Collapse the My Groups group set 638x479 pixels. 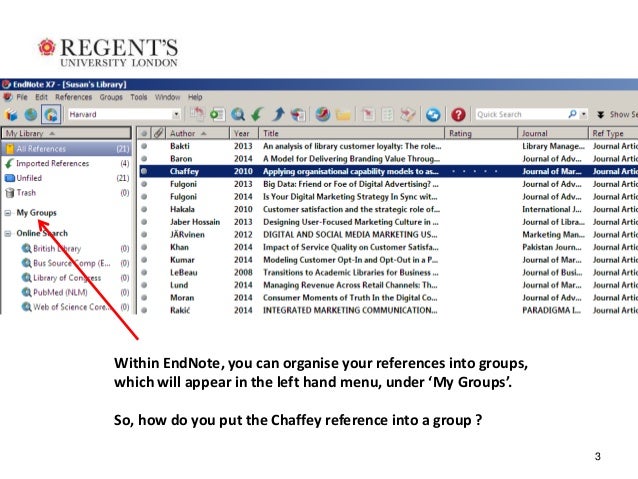tap(8, 213)
